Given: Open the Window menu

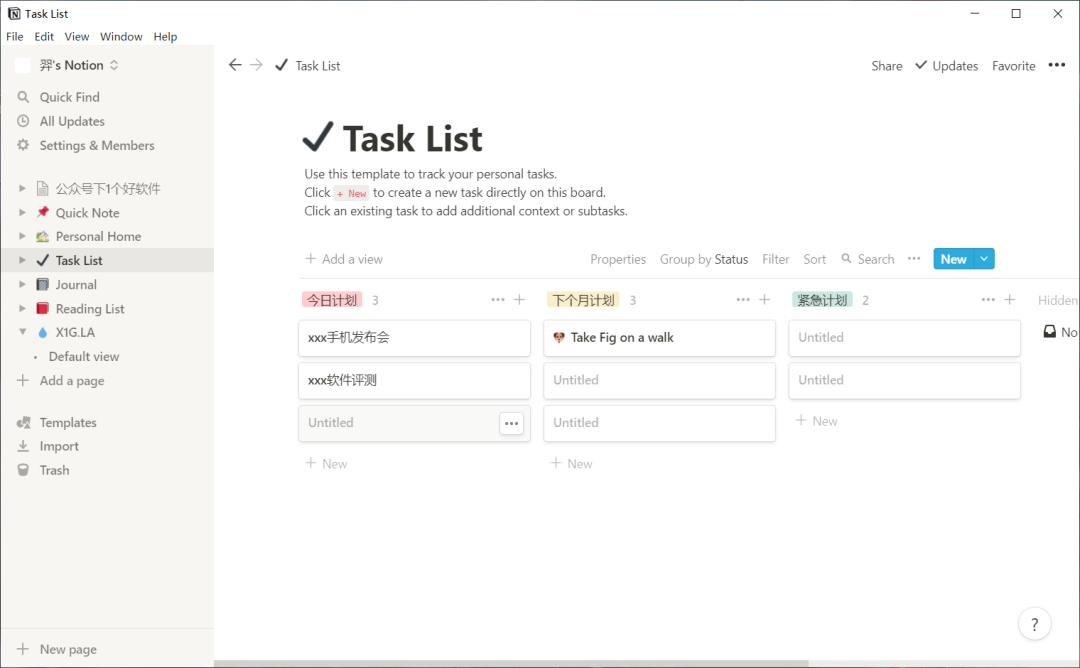Looking at the screenshot, I should coord(121,36).
